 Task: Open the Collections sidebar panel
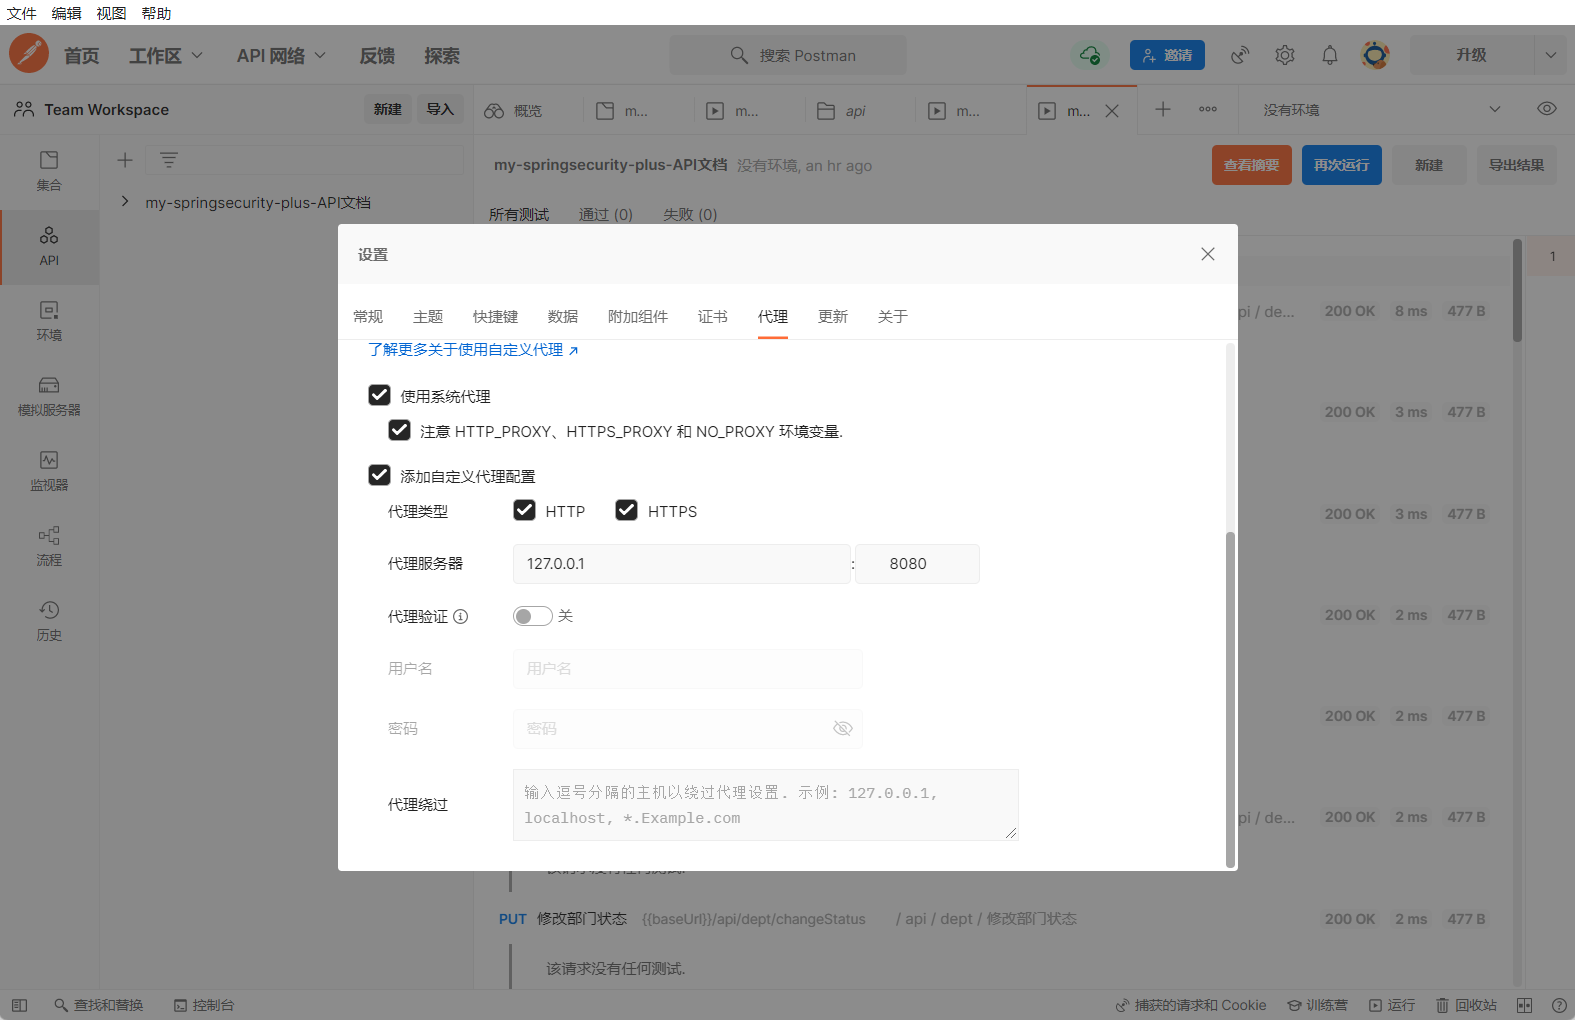click(x=49, y=171)
